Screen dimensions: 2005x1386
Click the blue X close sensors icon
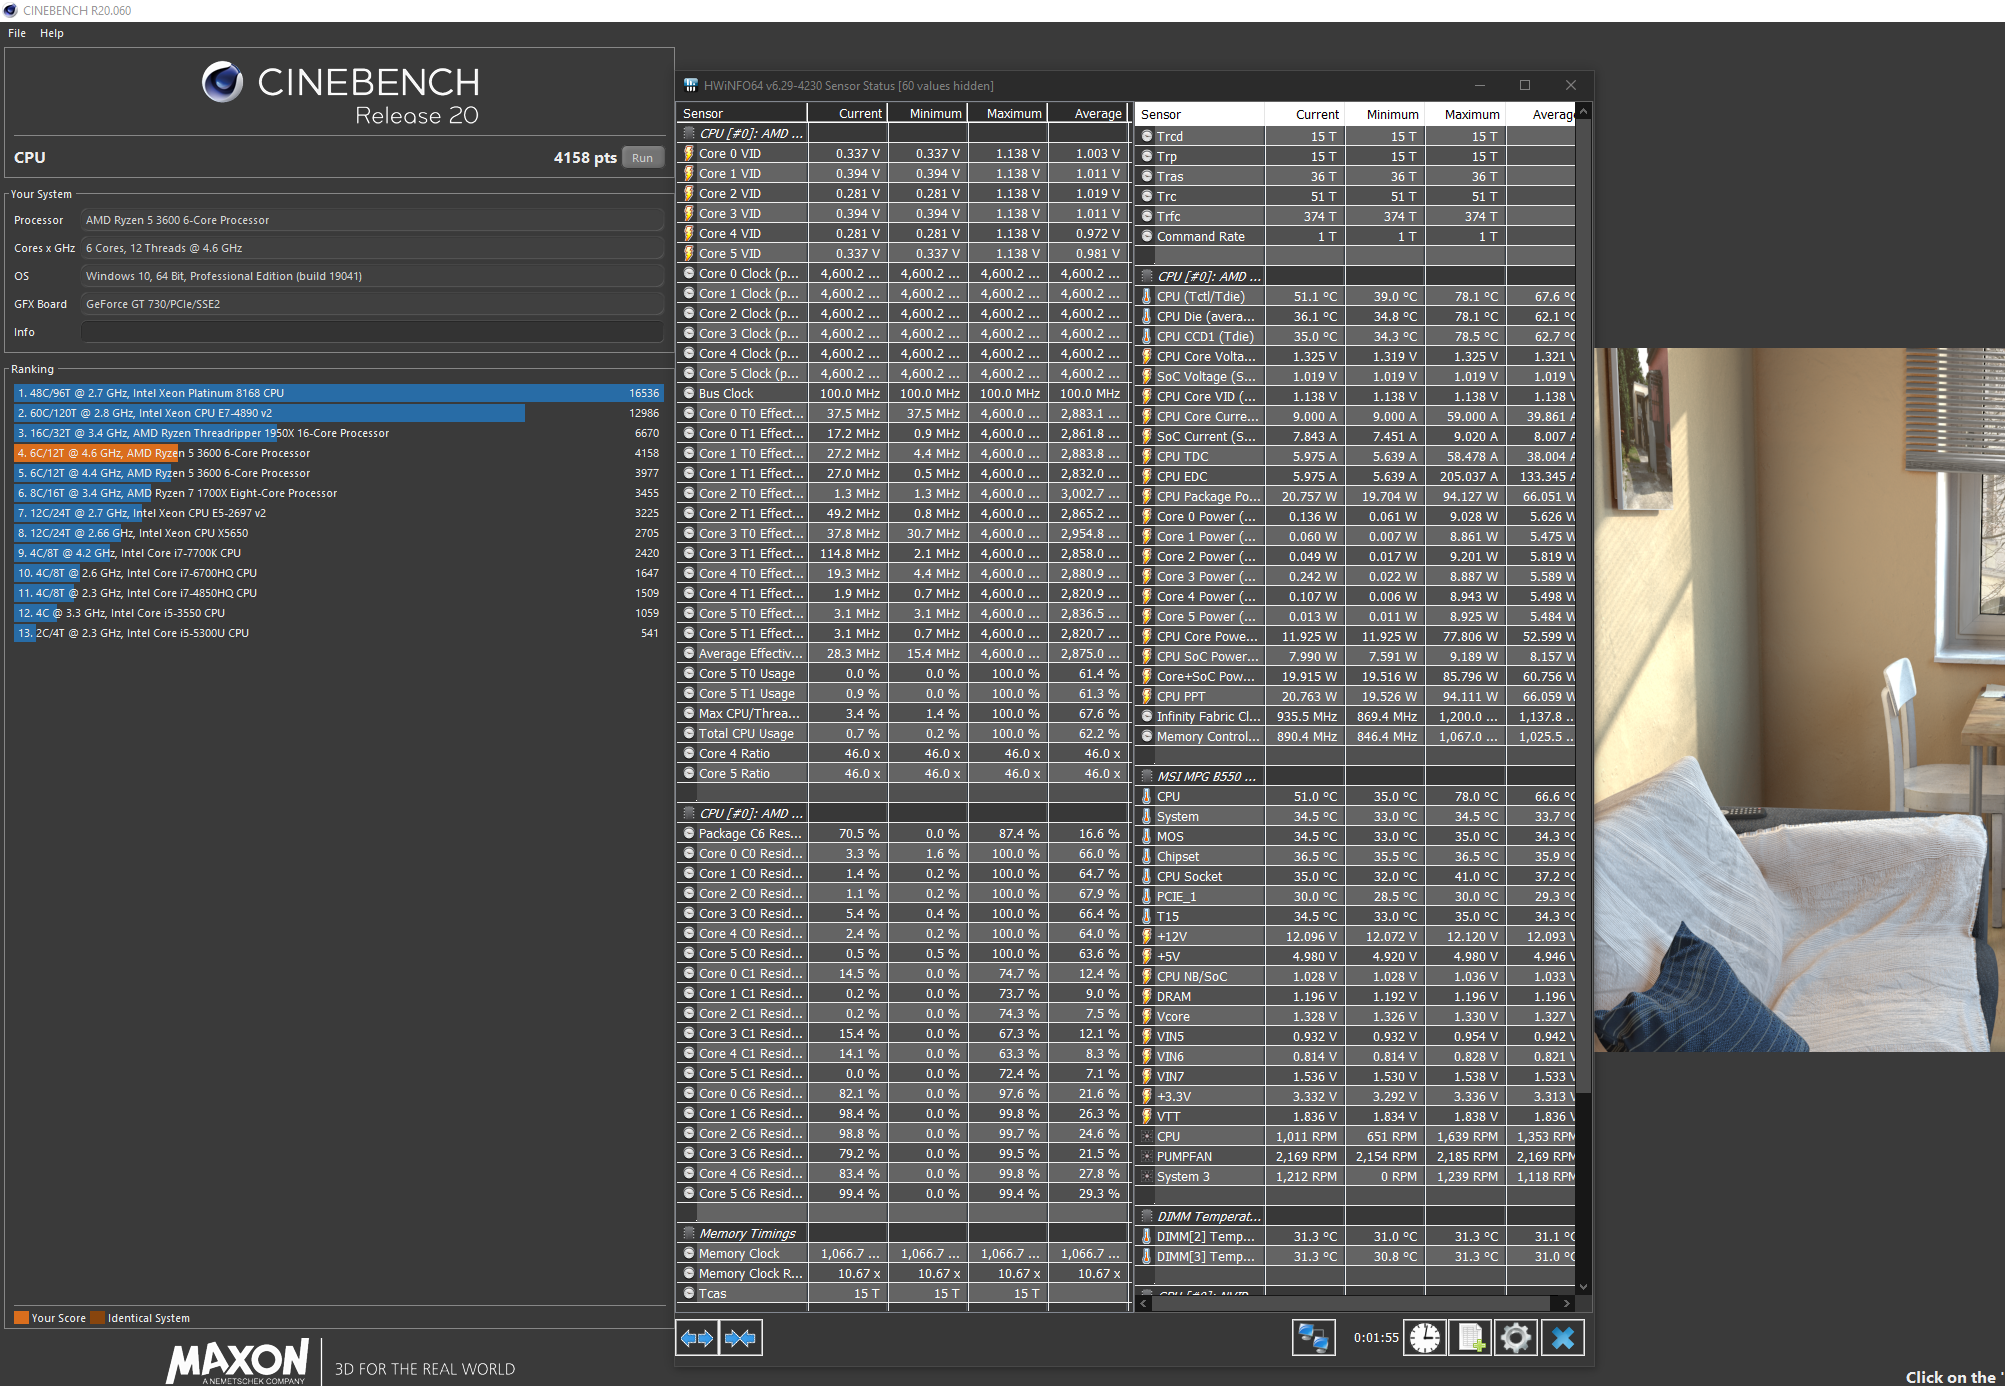coord(1563,1338)
